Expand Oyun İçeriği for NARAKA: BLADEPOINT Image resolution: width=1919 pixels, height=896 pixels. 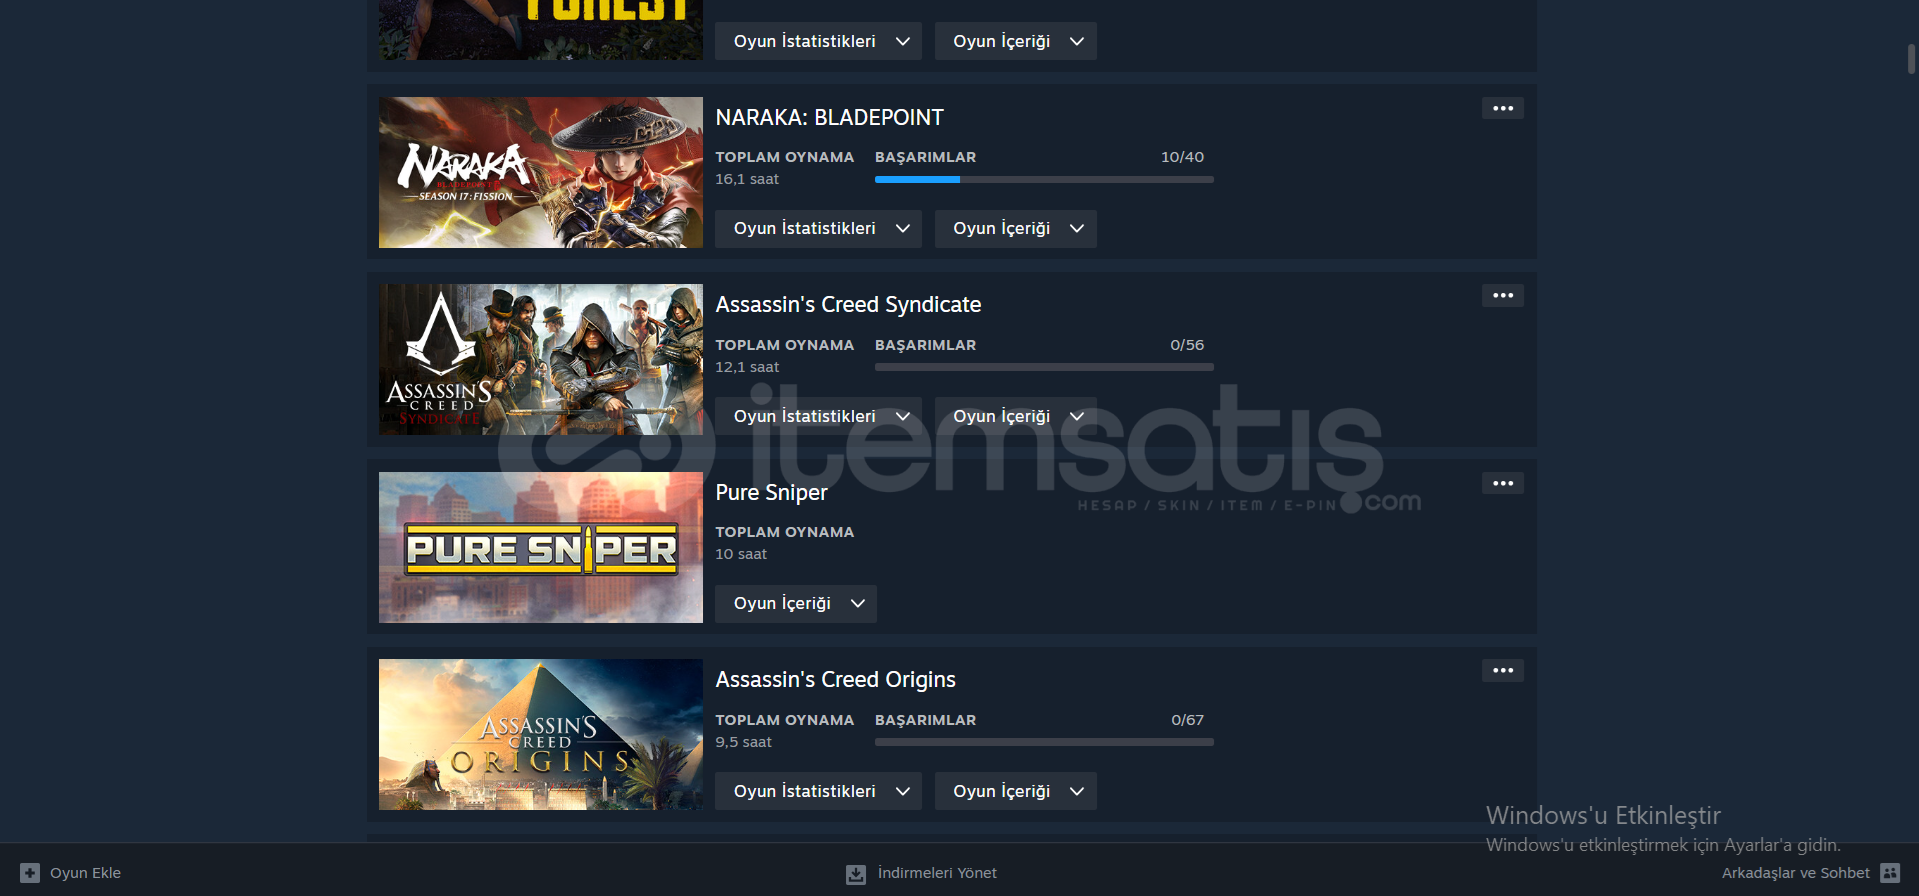pos(1015,229)
